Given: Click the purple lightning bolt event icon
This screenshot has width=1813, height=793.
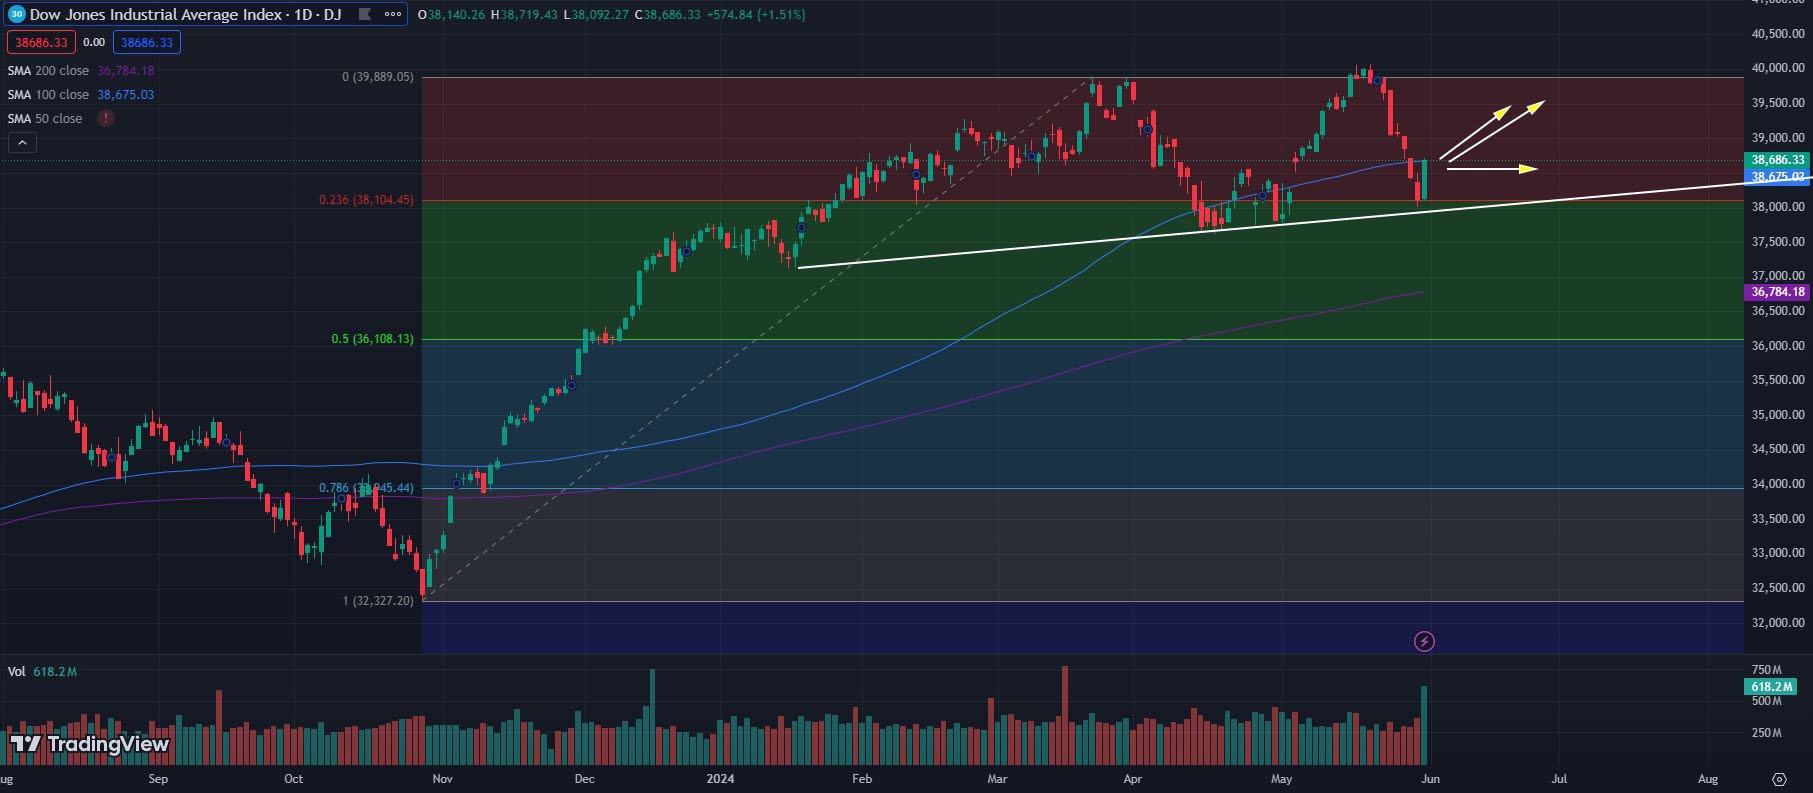Looking at the screenshot, I should pyautogui.click(x=1424, y=641).
